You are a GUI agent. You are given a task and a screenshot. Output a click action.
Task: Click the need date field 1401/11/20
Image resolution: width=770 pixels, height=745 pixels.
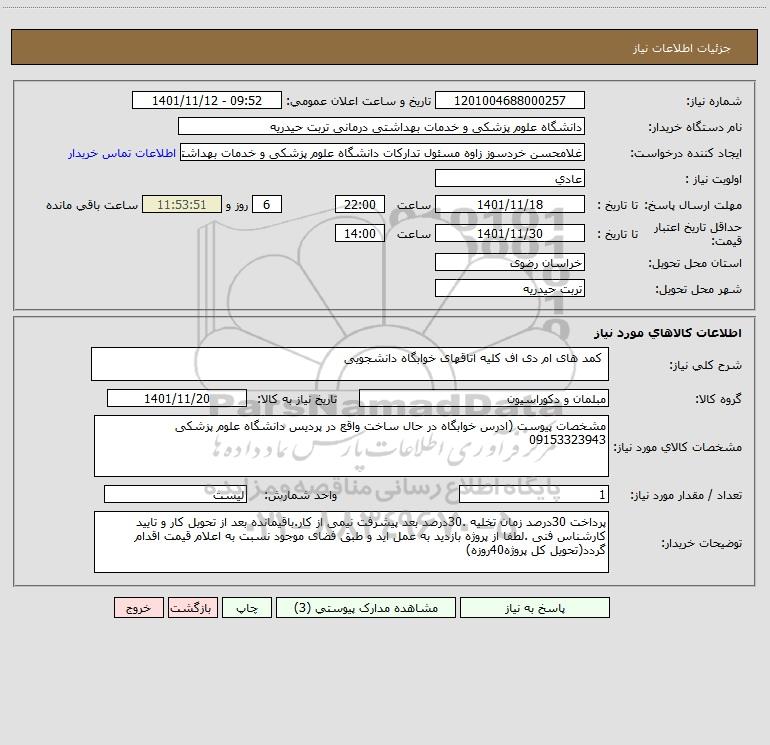pos(177,398)
